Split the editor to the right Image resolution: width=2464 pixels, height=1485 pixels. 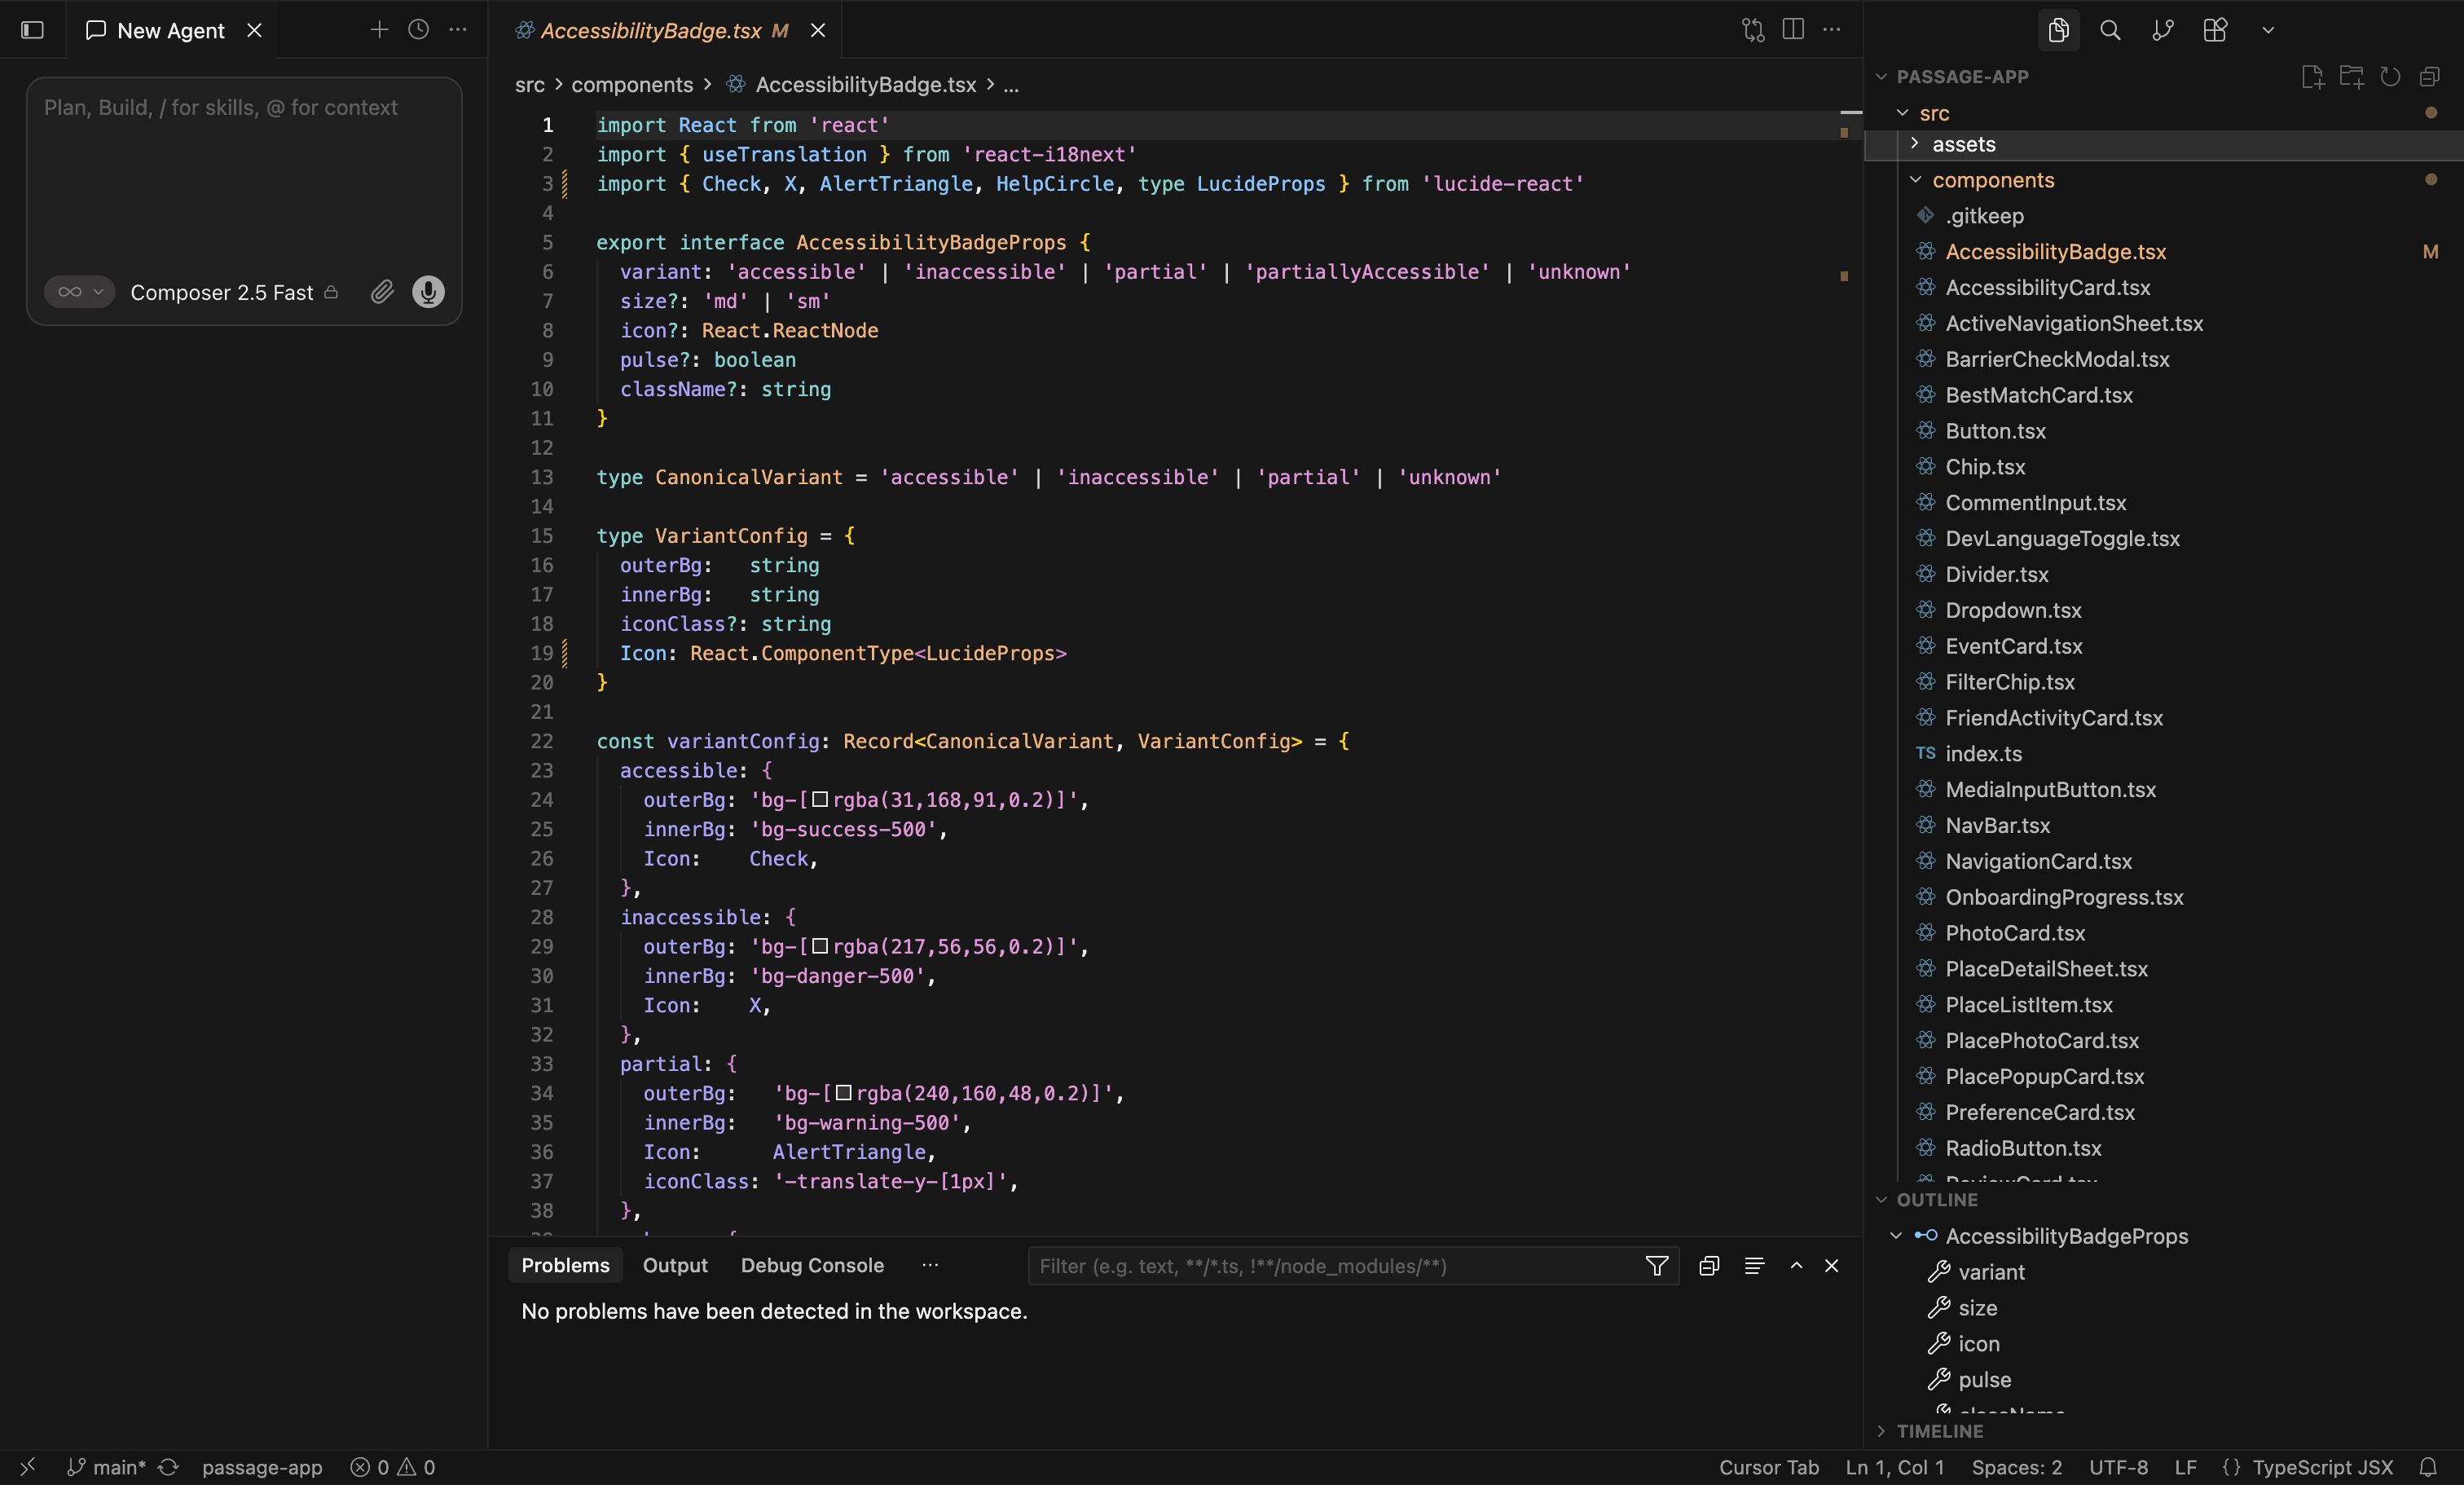coord(1793,30)
